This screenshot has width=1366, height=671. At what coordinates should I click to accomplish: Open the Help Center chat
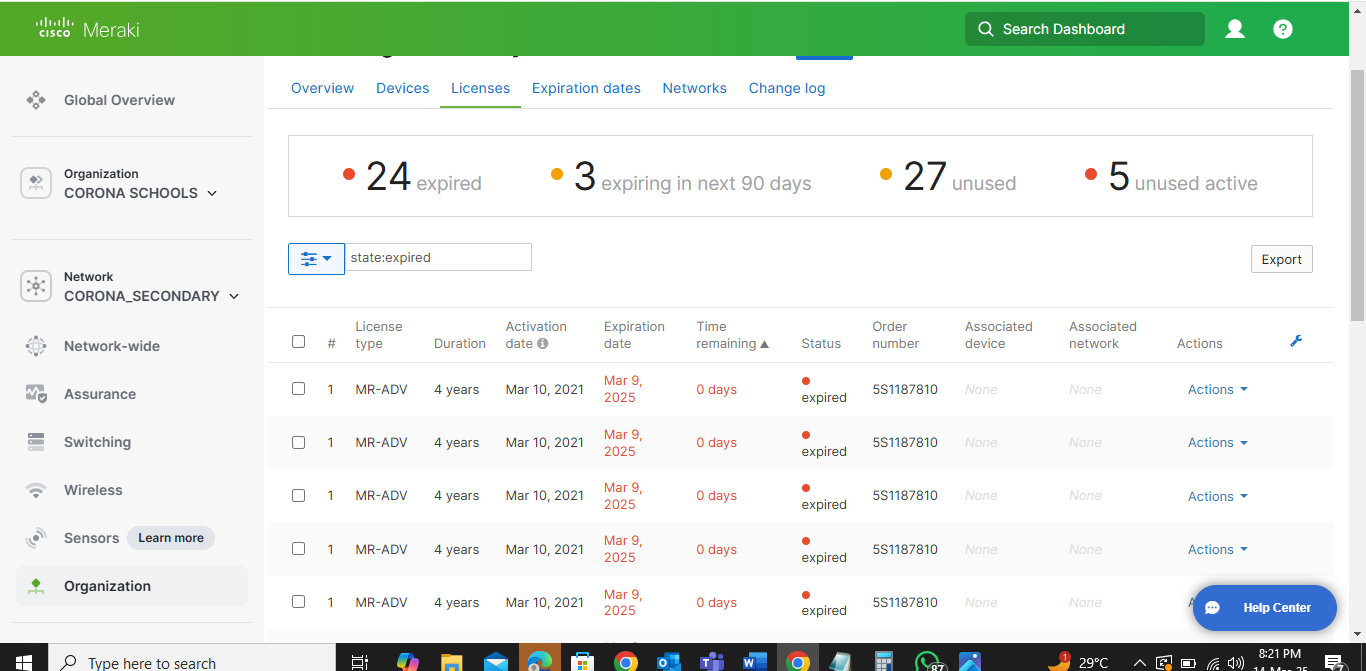(x=1264, y=607)
